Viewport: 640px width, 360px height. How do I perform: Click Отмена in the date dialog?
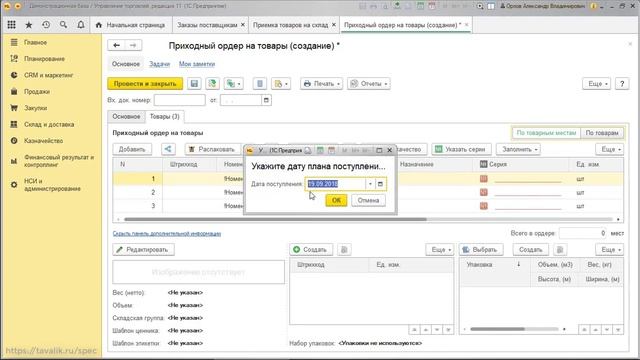coord(368,200)
